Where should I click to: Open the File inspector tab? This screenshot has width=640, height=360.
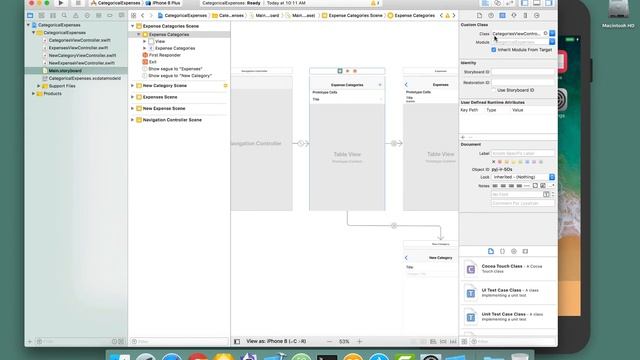click(480, 16)
